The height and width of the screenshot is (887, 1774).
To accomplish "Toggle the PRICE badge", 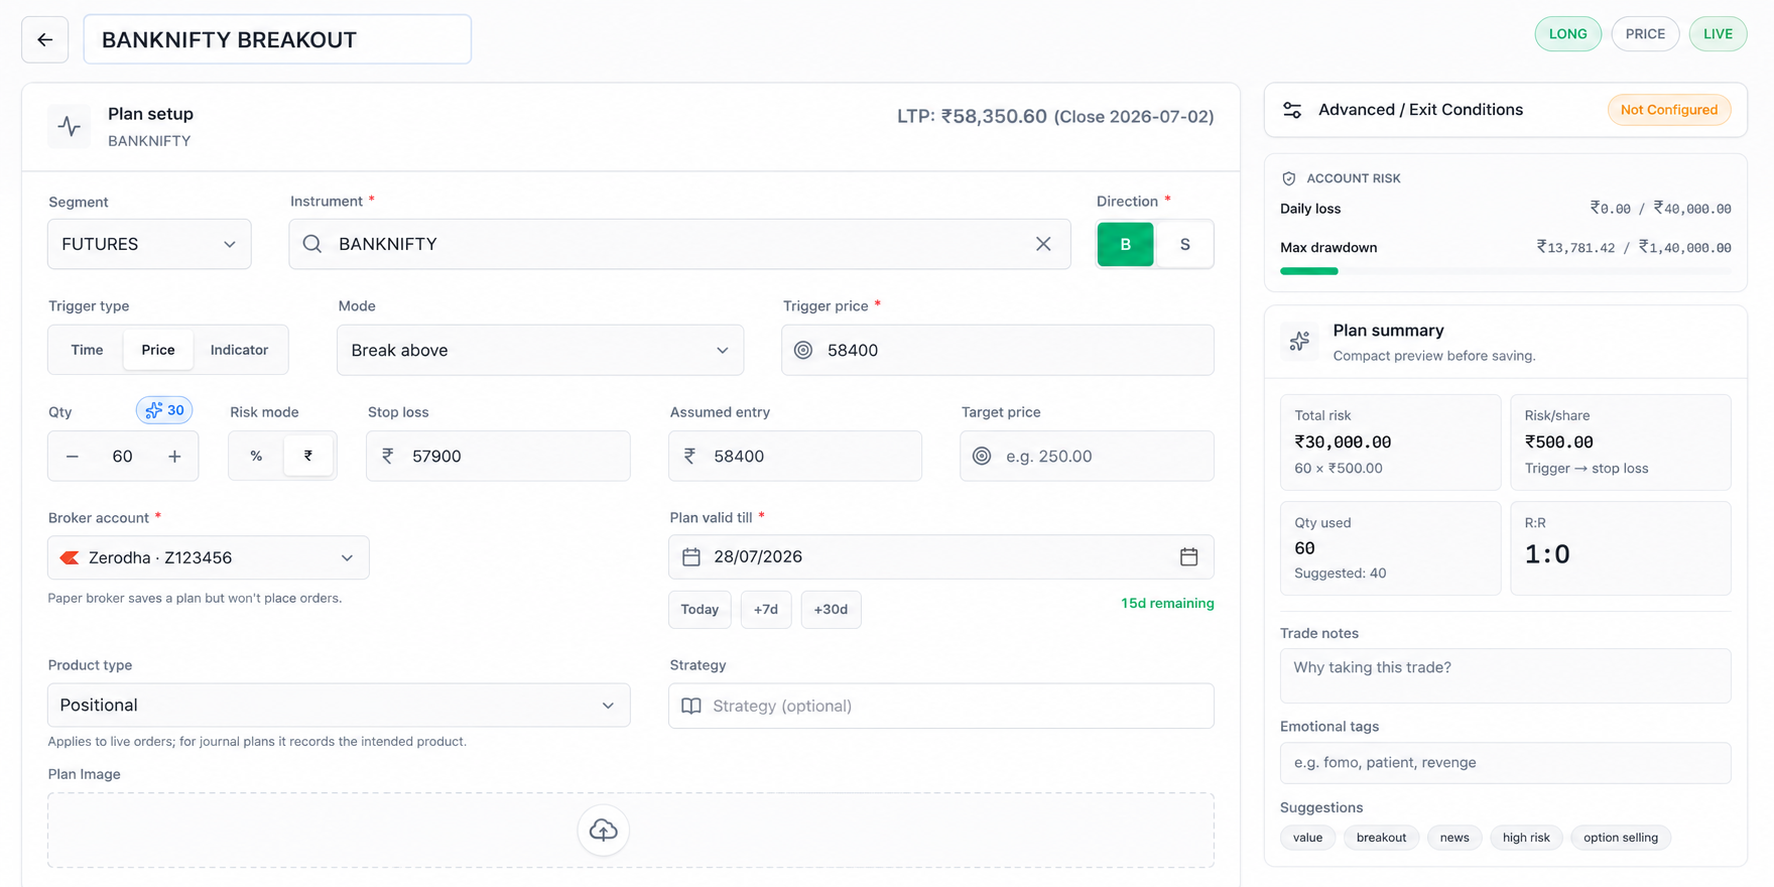I will [x=1645, y=34].
